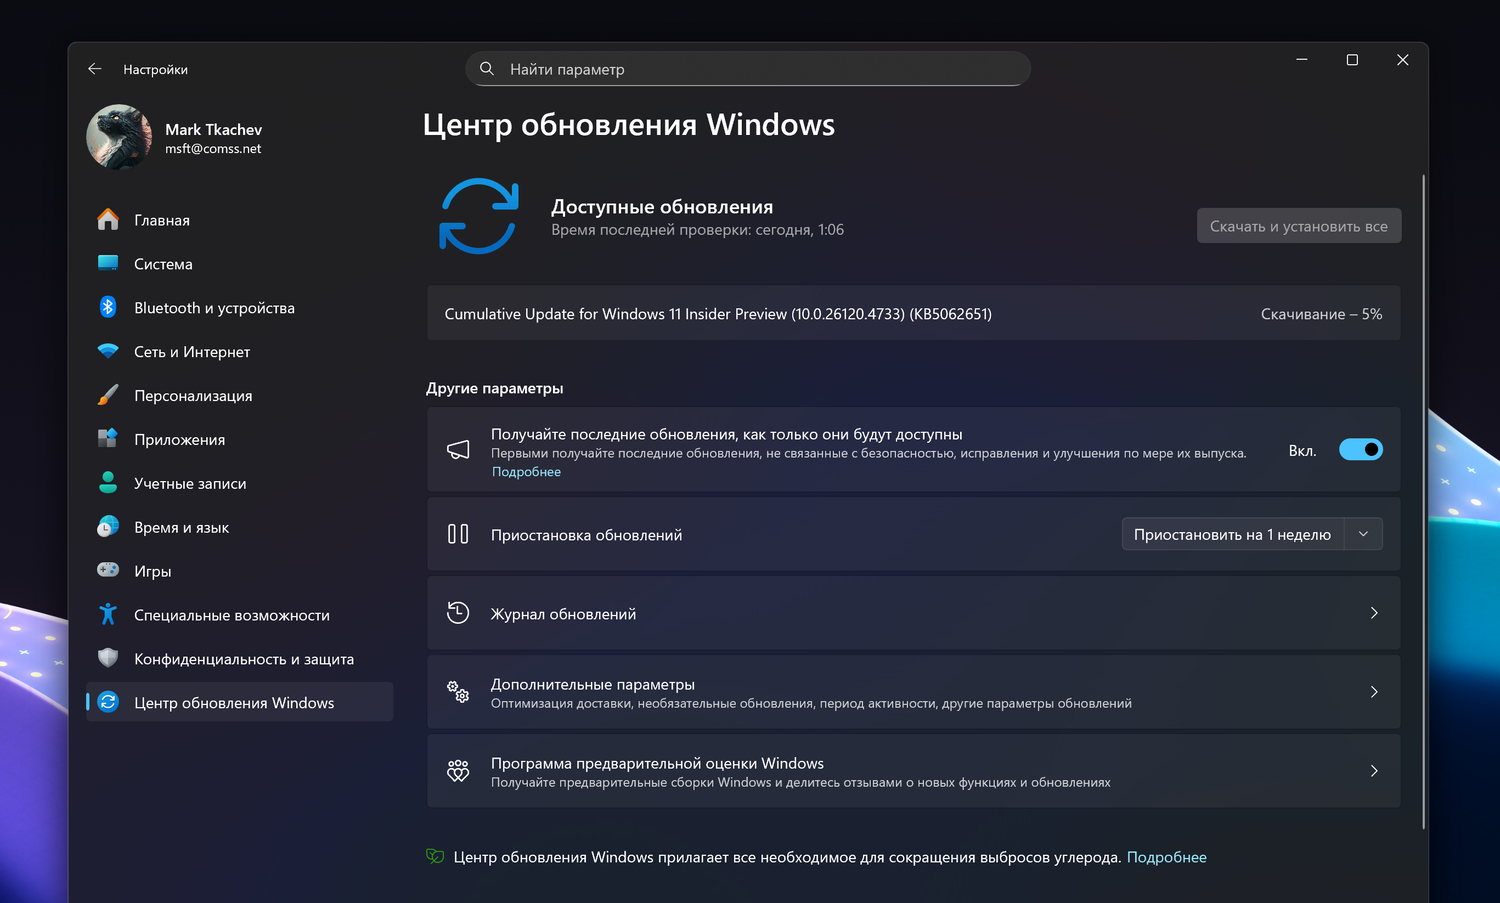The height and width of the screenshot is (903, 1500).
Task: Click the Конфиденциальность и защита shield icon
Action: click(x=108, y=658)
